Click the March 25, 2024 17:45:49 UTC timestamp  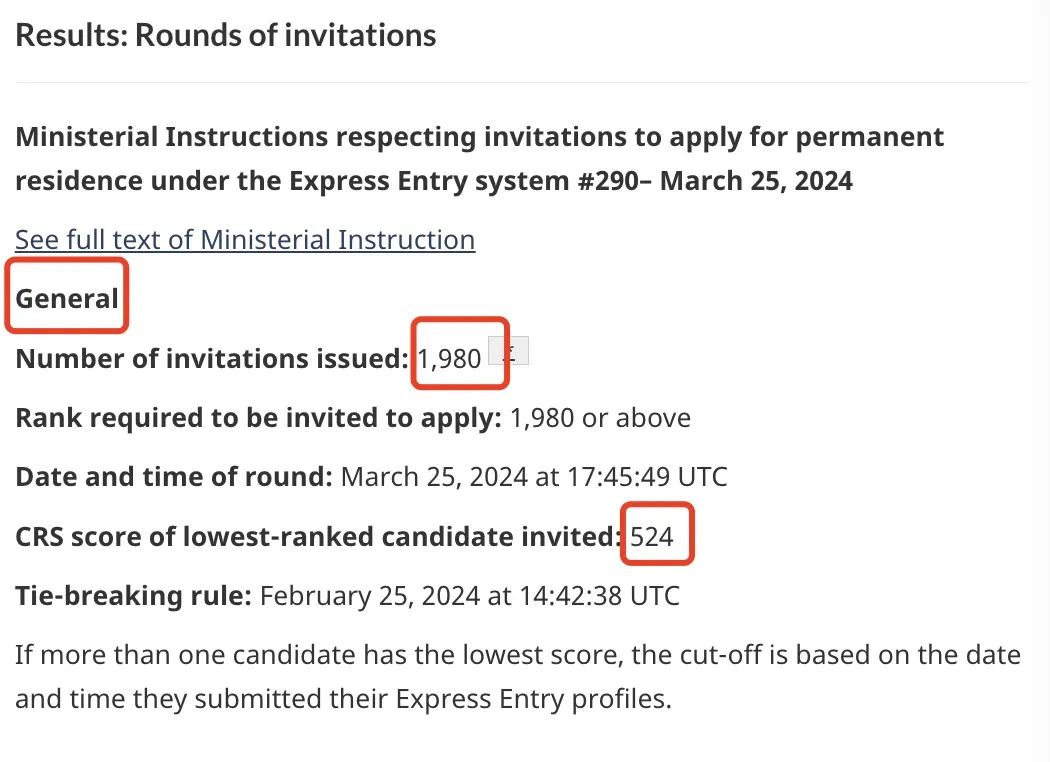click(x=534, y=477)
